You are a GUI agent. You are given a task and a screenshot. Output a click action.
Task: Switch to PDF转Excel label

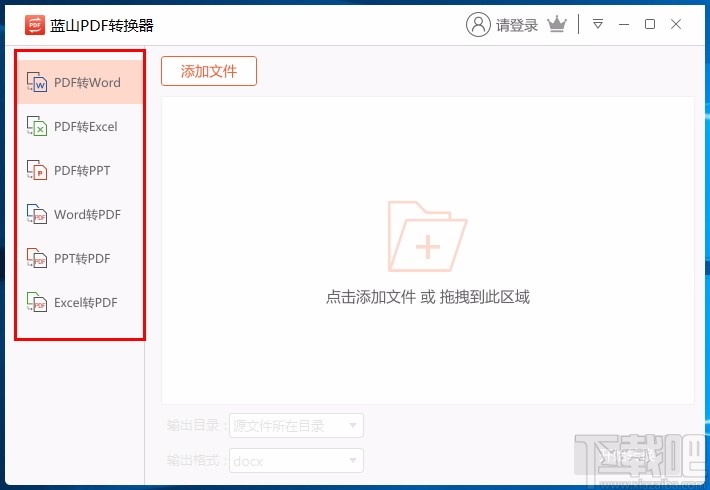coord(86,126)
